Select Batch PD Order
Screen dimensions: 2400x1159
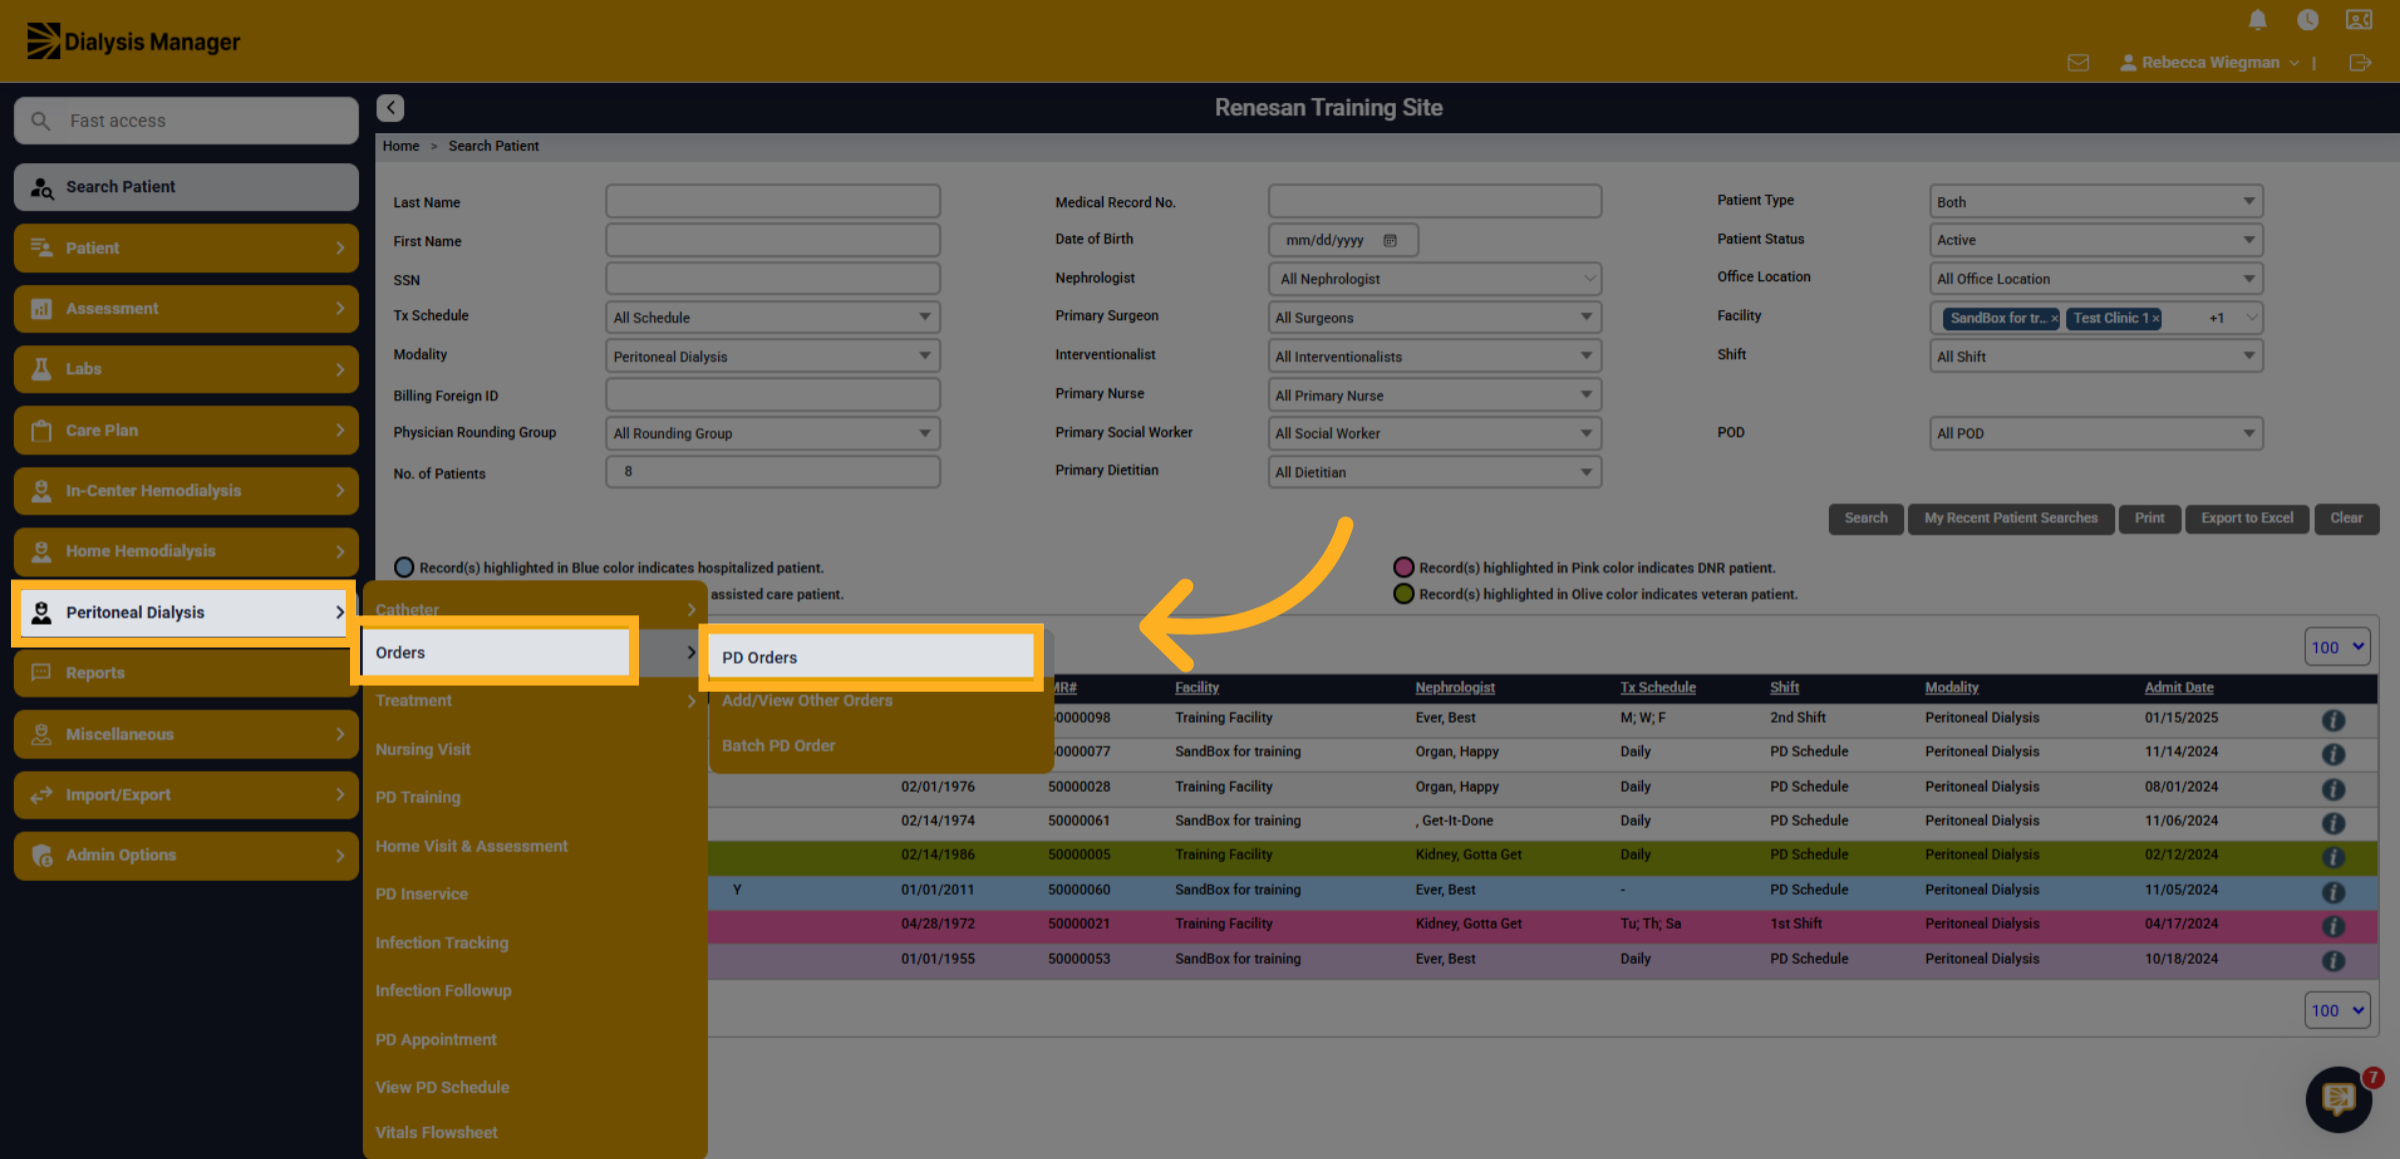pyautogui.click(x=778, y=745)
